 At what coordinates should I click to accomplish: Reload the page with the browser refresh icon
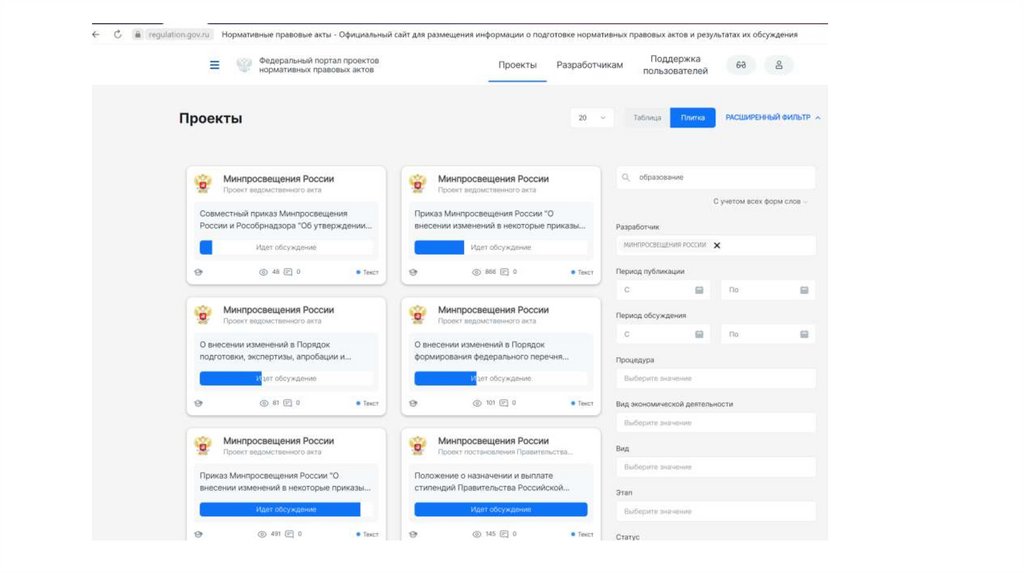(x=118, y=34)
